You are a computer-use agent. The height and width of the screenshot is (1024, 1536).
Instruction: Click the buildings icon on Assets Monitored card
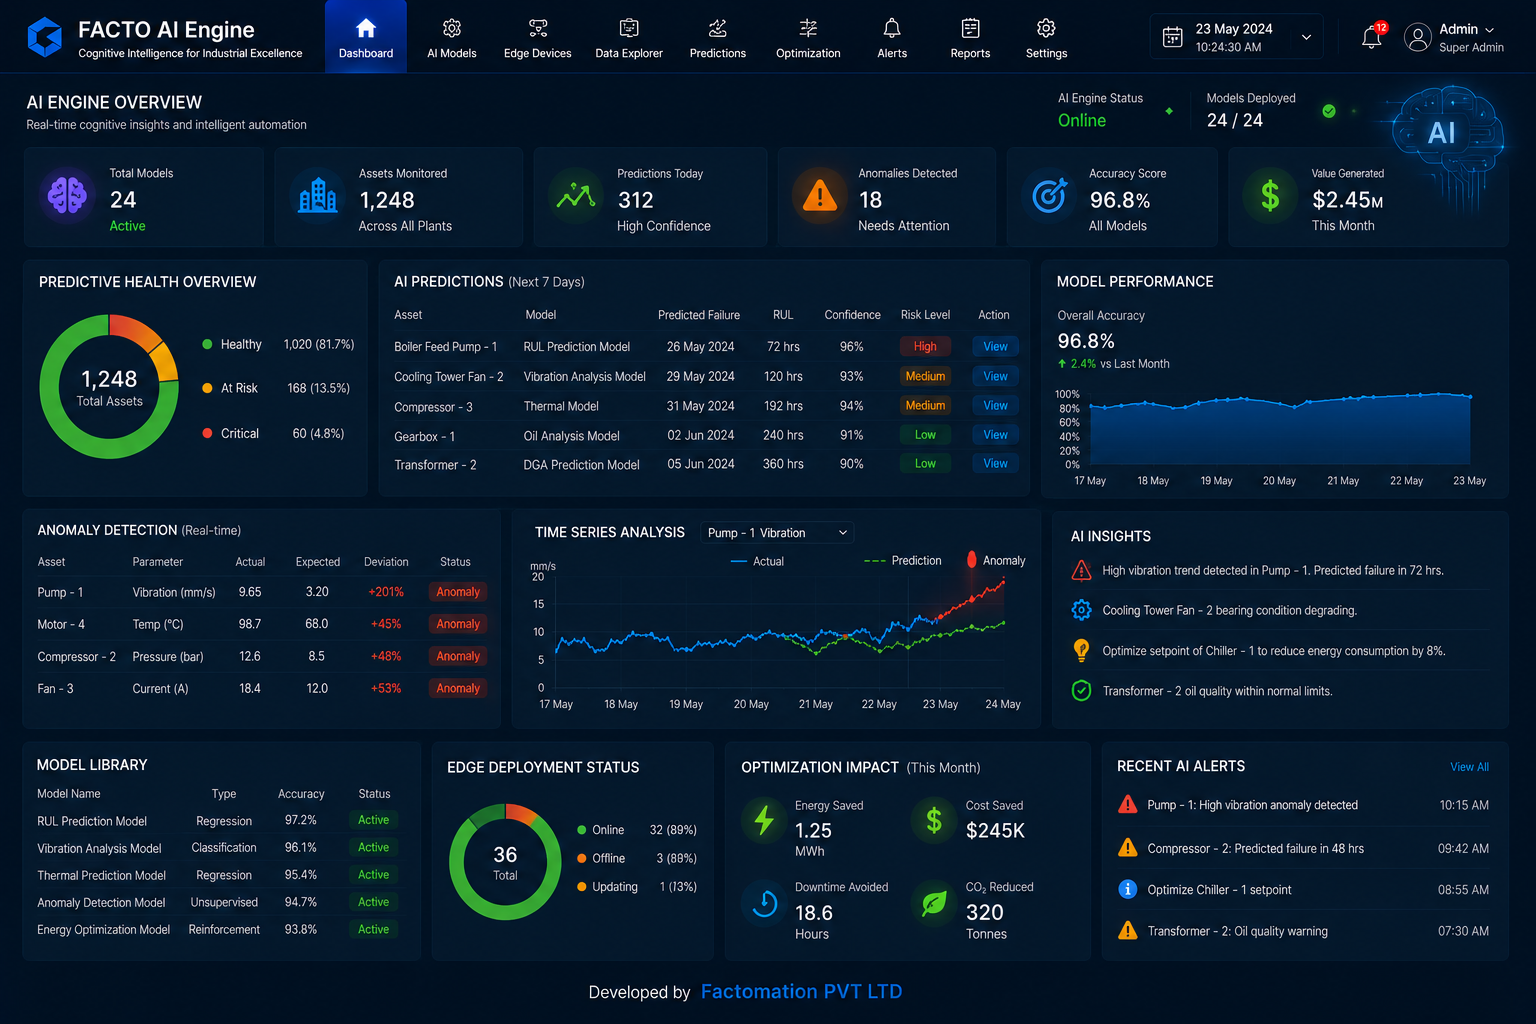318,195
